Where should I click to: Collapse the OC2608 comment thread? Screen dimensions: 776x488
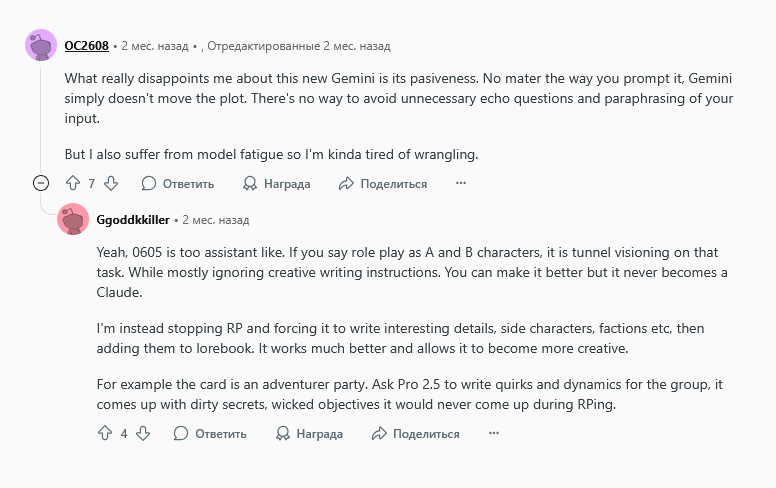41,183
